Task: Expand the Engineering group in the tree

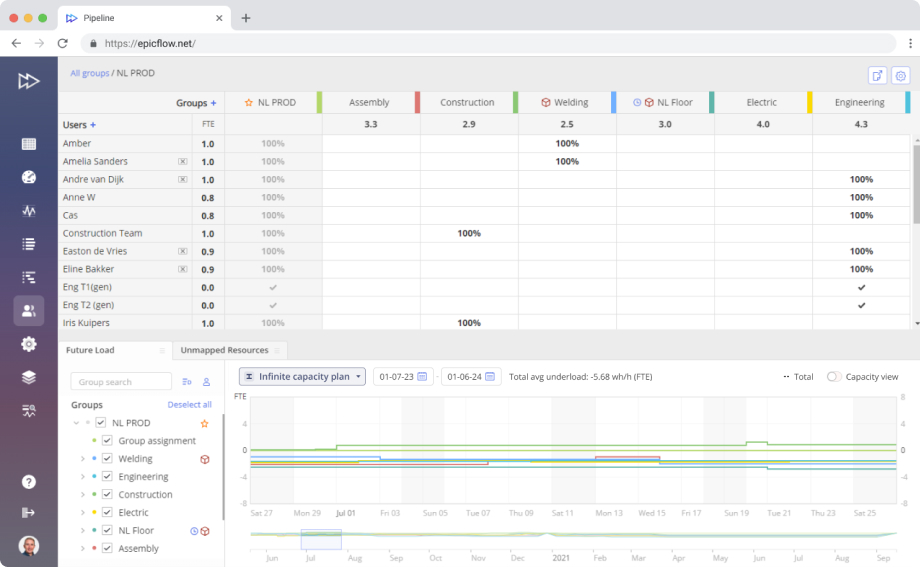Action: 83,477
